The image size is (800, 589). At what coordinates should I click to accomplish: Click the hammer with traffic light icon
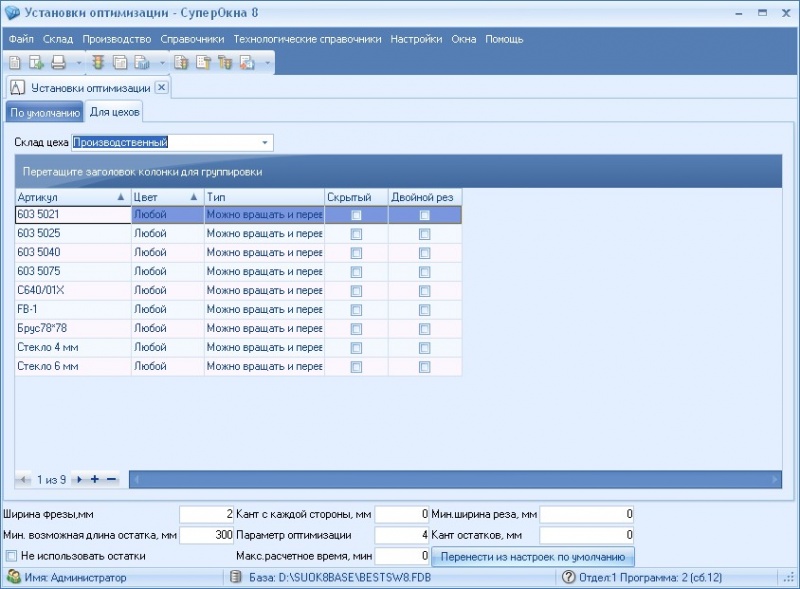coord(225,63)
